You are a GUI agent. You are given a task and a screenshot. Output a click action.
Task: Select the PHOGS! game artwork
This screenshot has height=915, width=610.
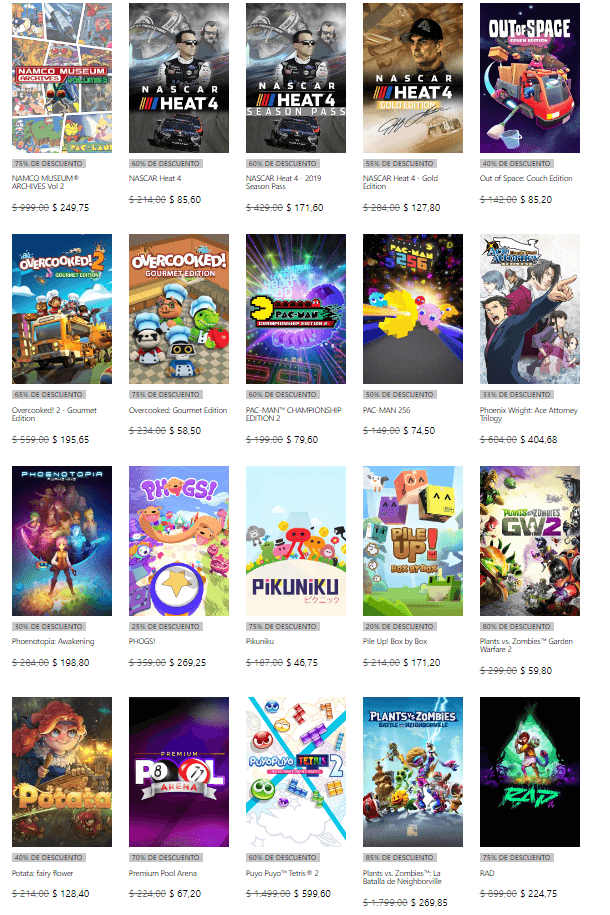pos(179,540)
